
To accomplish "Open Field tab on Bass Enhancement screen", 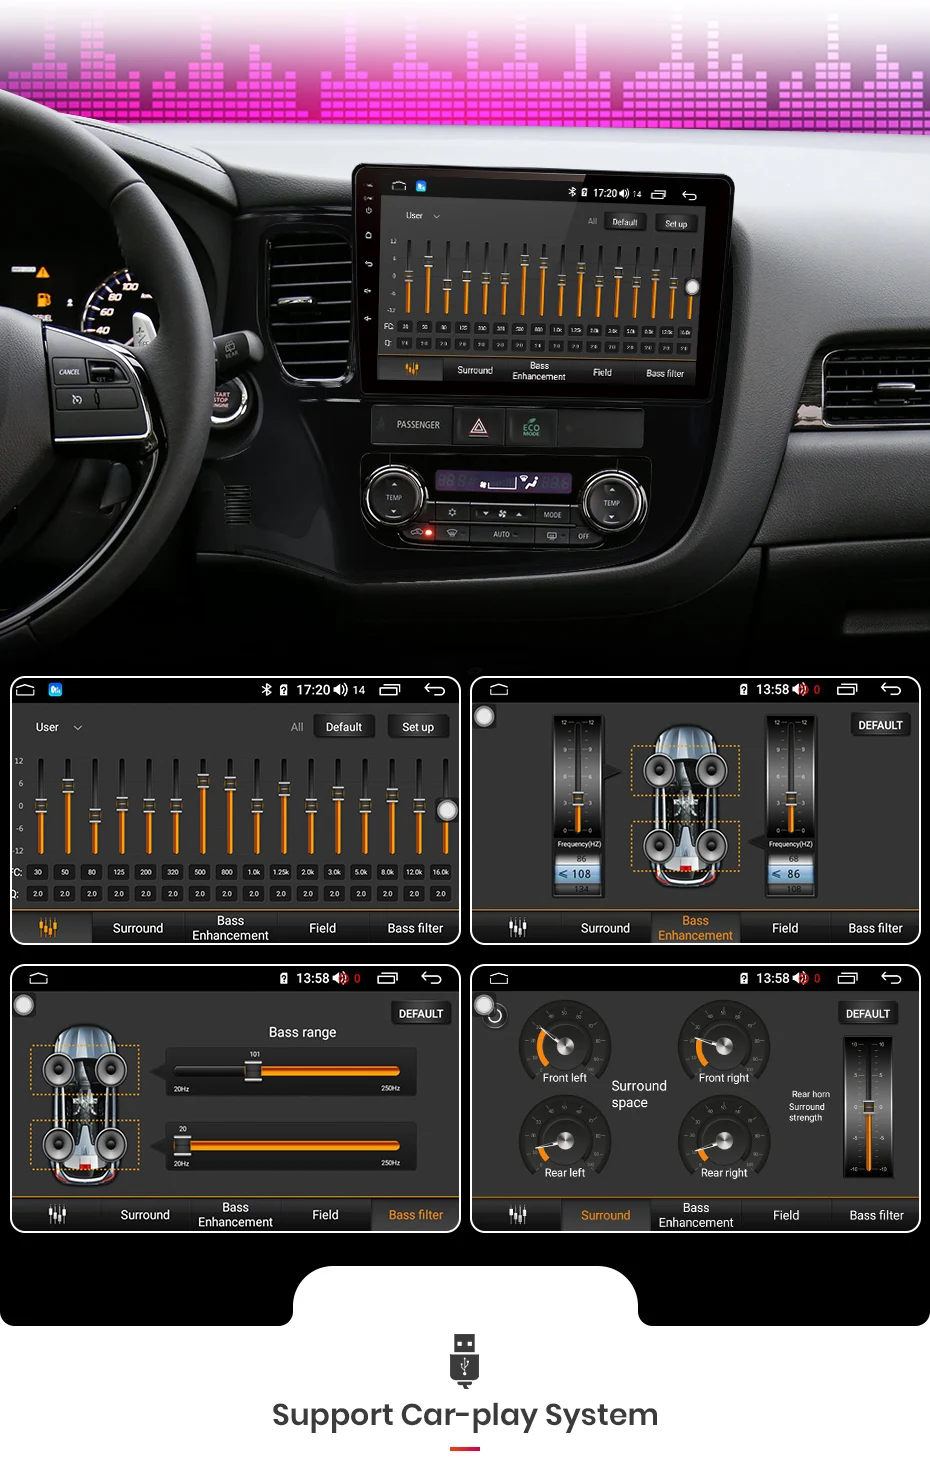I will [x=785, y=928].
